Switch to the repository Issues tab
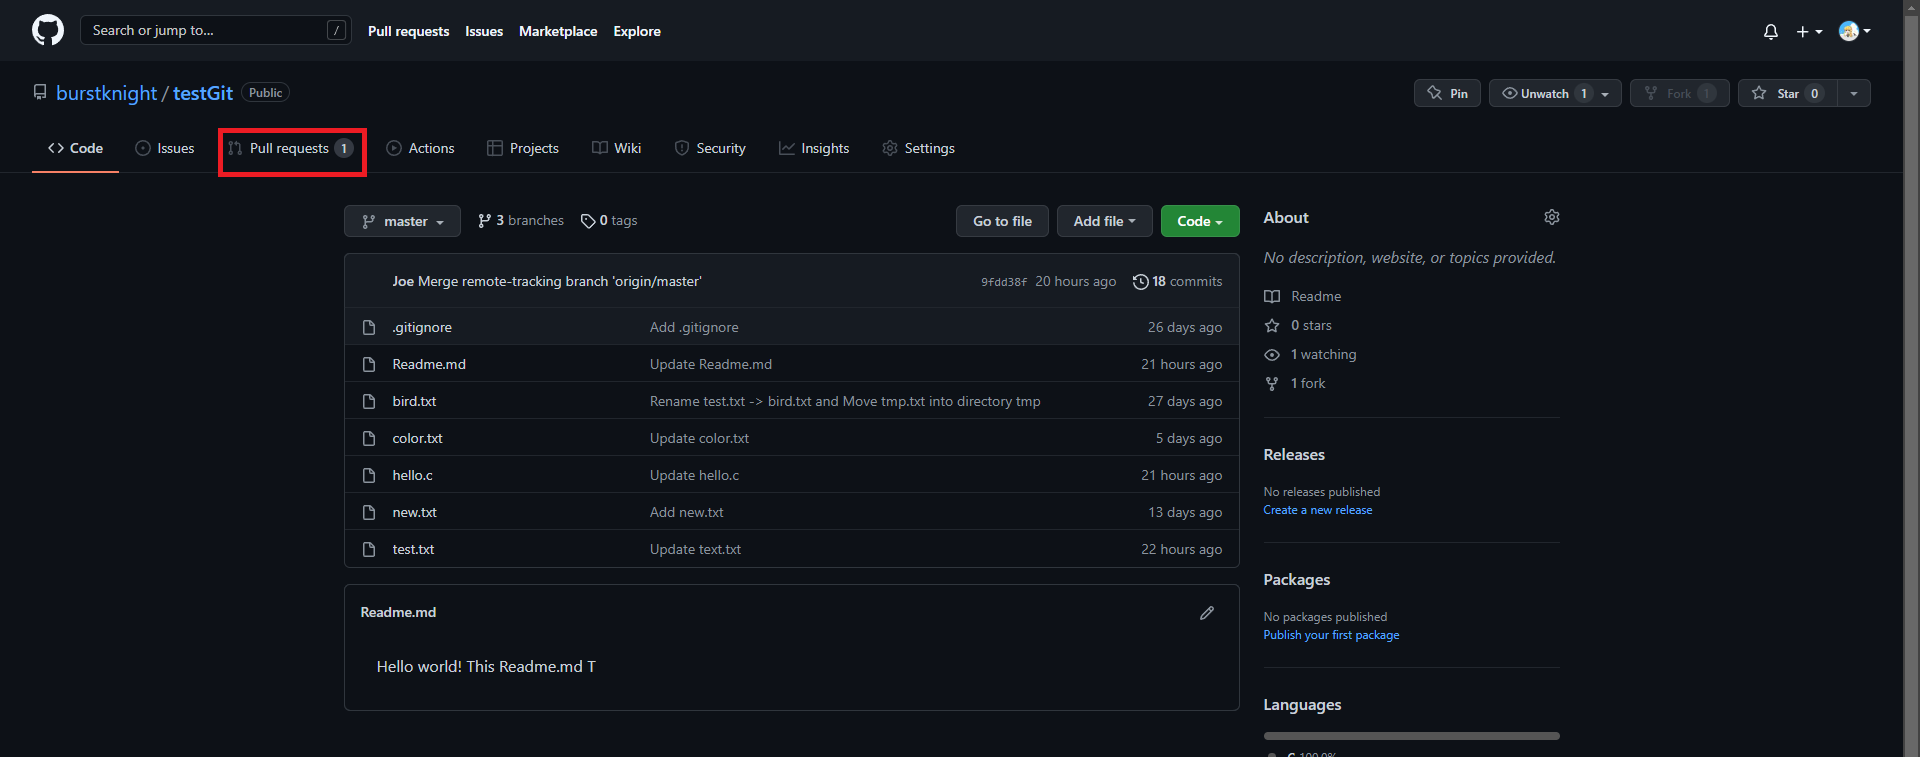Screen dimensions: 1920x757 click(x=165, y=148)
